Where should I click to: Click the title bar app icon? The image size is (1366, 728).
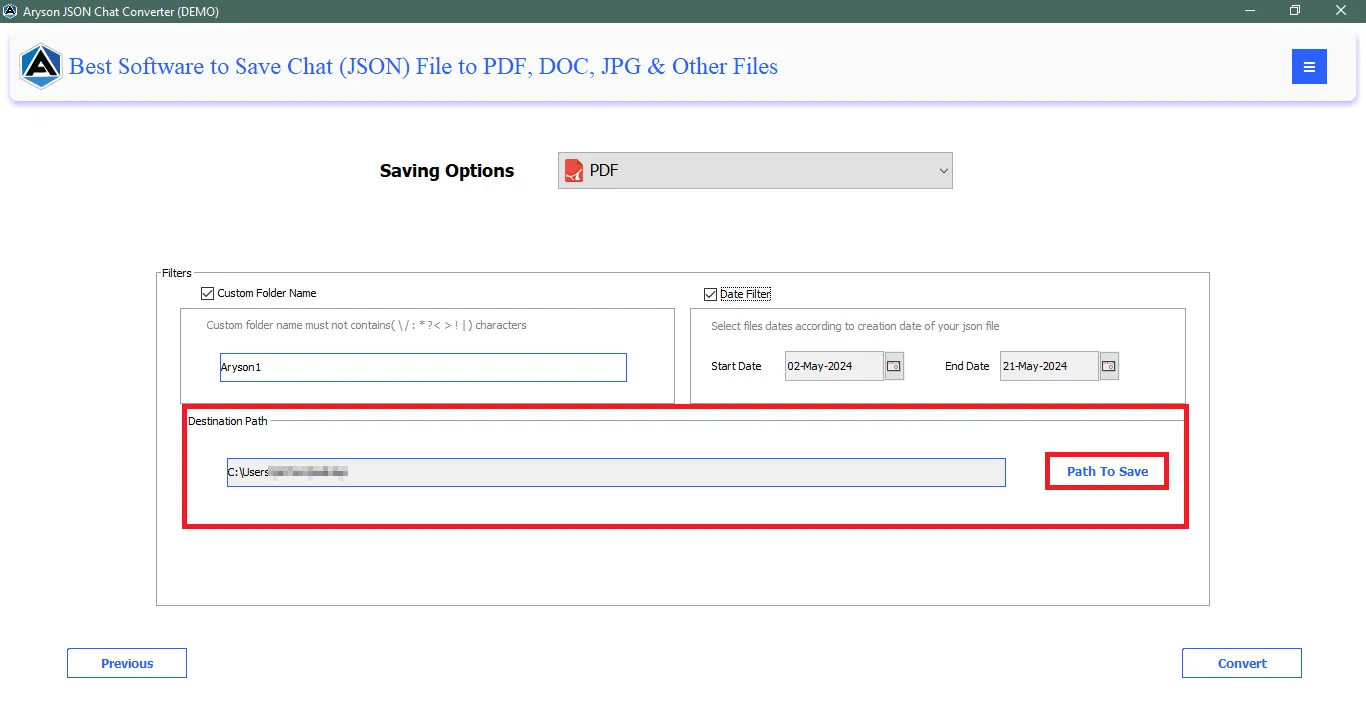(10, 11)
